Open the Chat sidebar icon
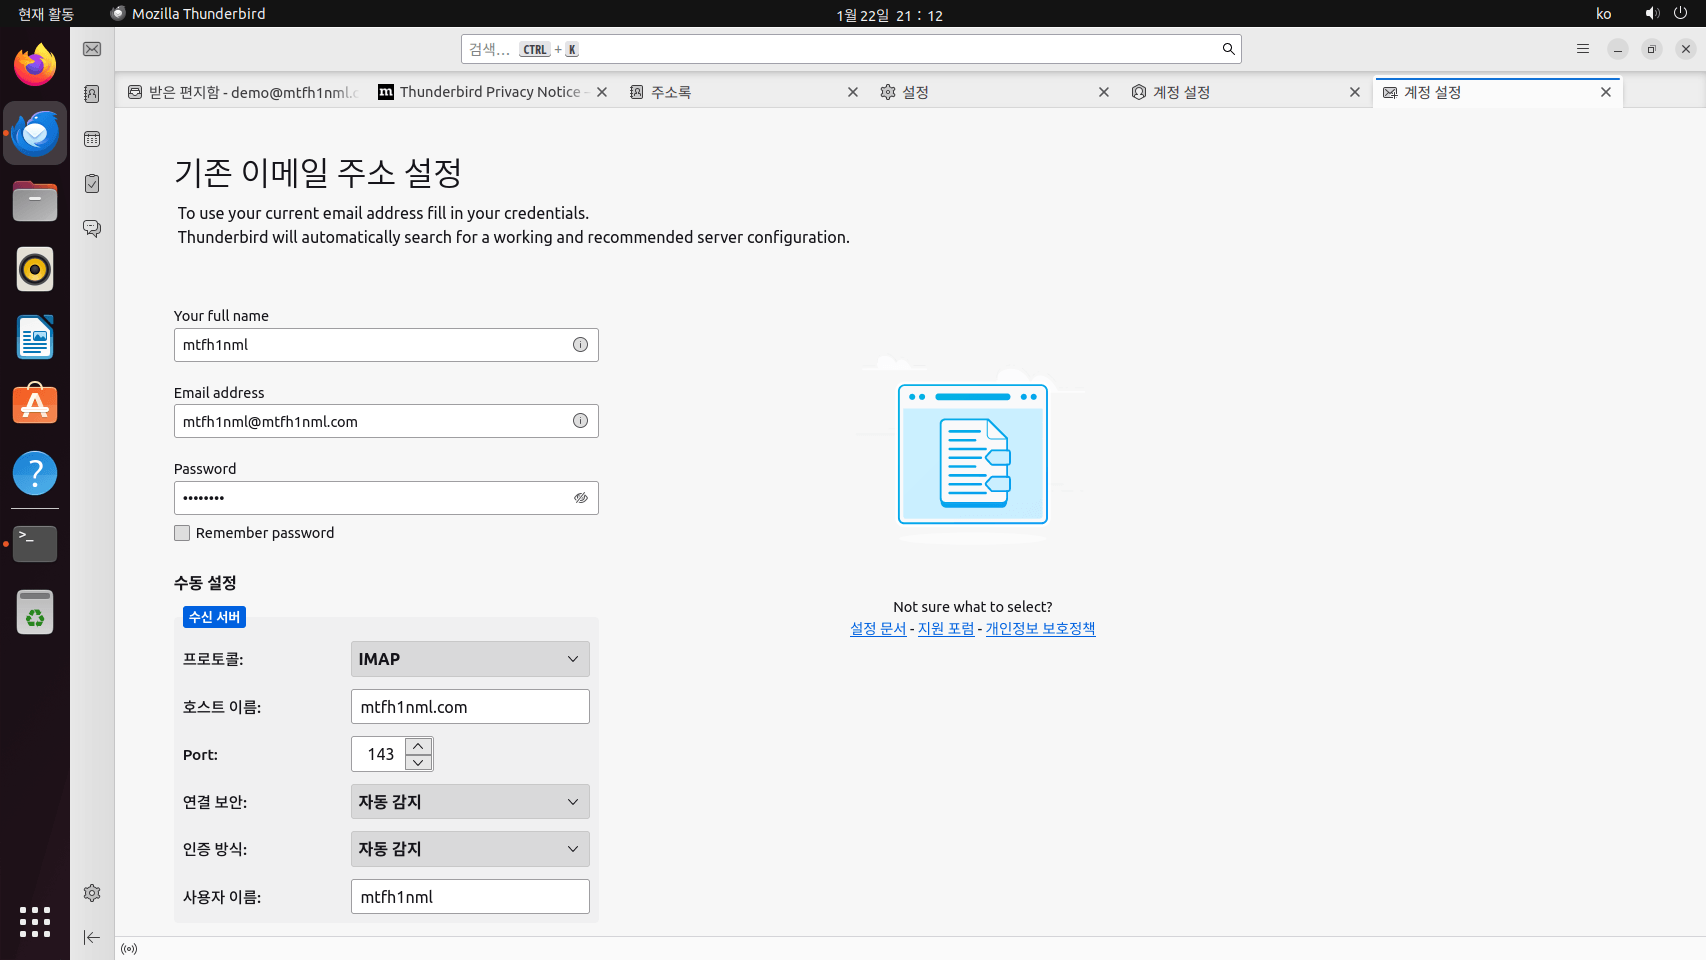This screenshot has width=1706, height=960. [92, 229]
